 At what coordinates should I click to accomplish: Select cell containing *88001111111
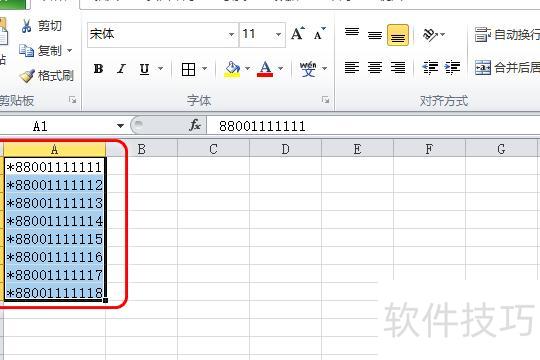[54, 167]
